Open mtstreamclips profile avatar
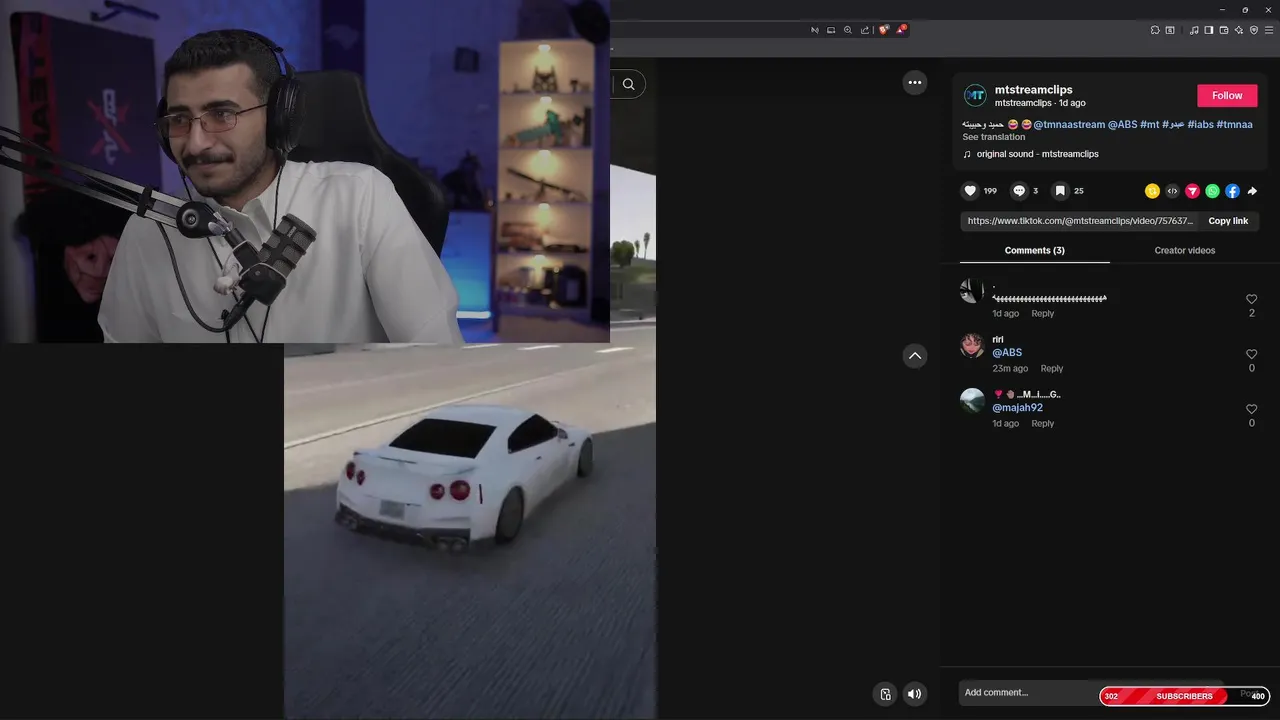The image size is (1280, 720). (975, 96)
